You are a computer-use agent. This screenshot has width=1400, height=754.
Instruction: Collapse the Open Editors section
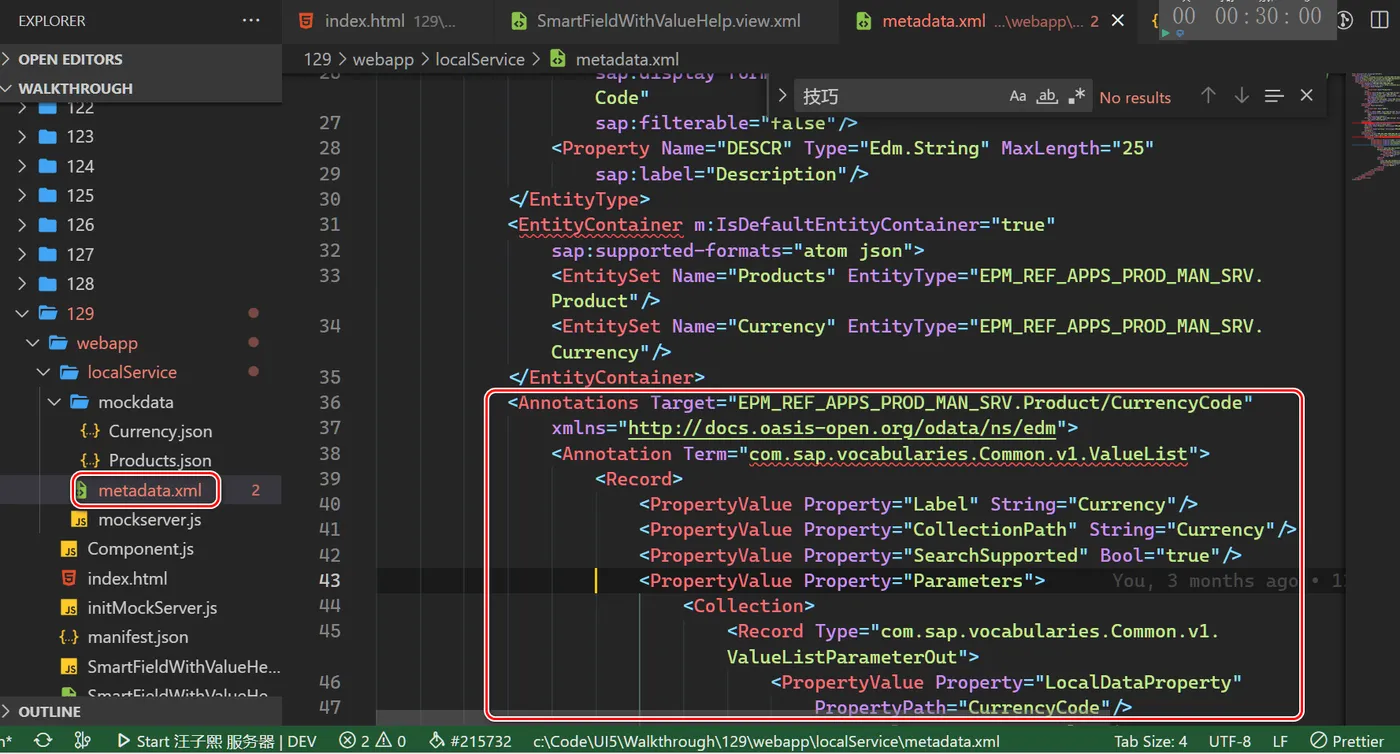point(141,59)
